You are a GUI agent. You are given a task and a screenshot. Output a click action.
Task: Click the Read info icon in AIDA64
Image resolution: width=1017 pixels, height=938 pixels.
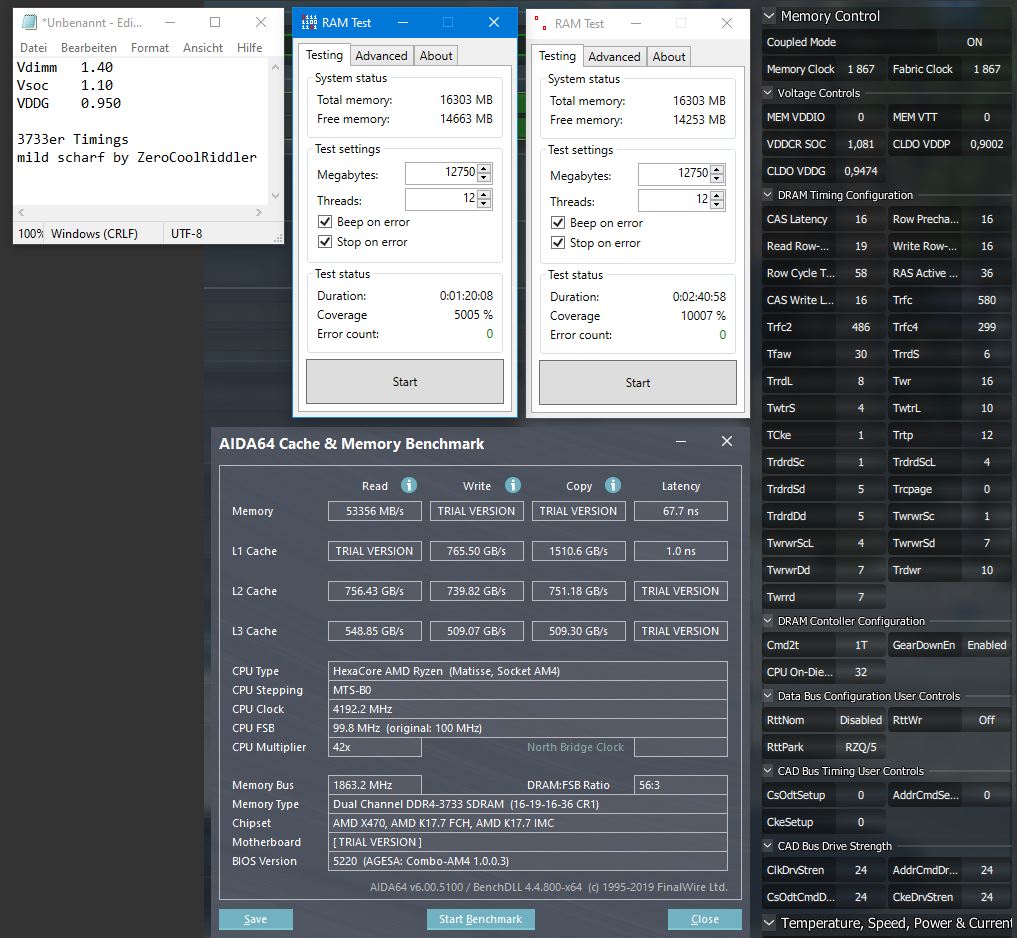click(409, 485)
